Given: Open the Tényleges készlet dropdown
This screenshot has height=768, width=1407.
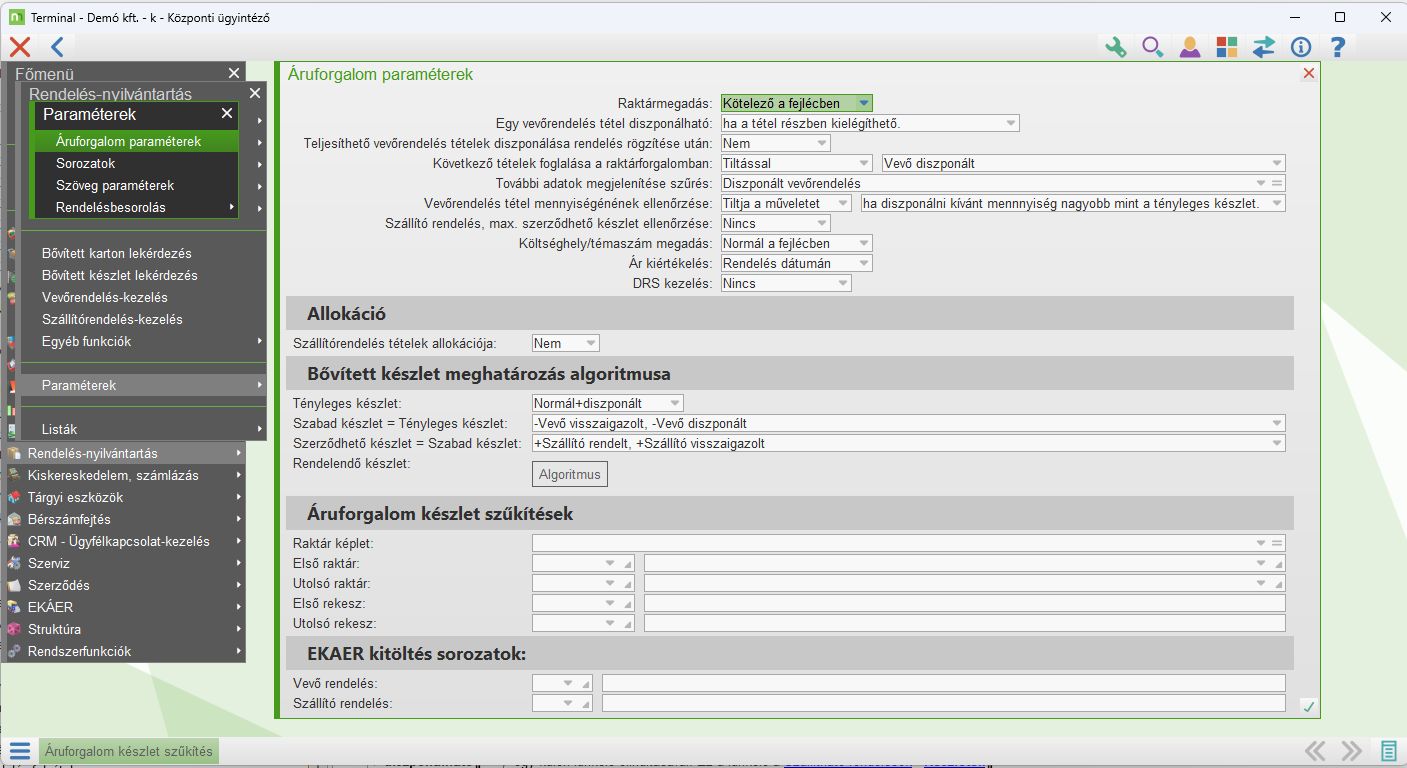Looking at the screenshot, I should [675, 403].
